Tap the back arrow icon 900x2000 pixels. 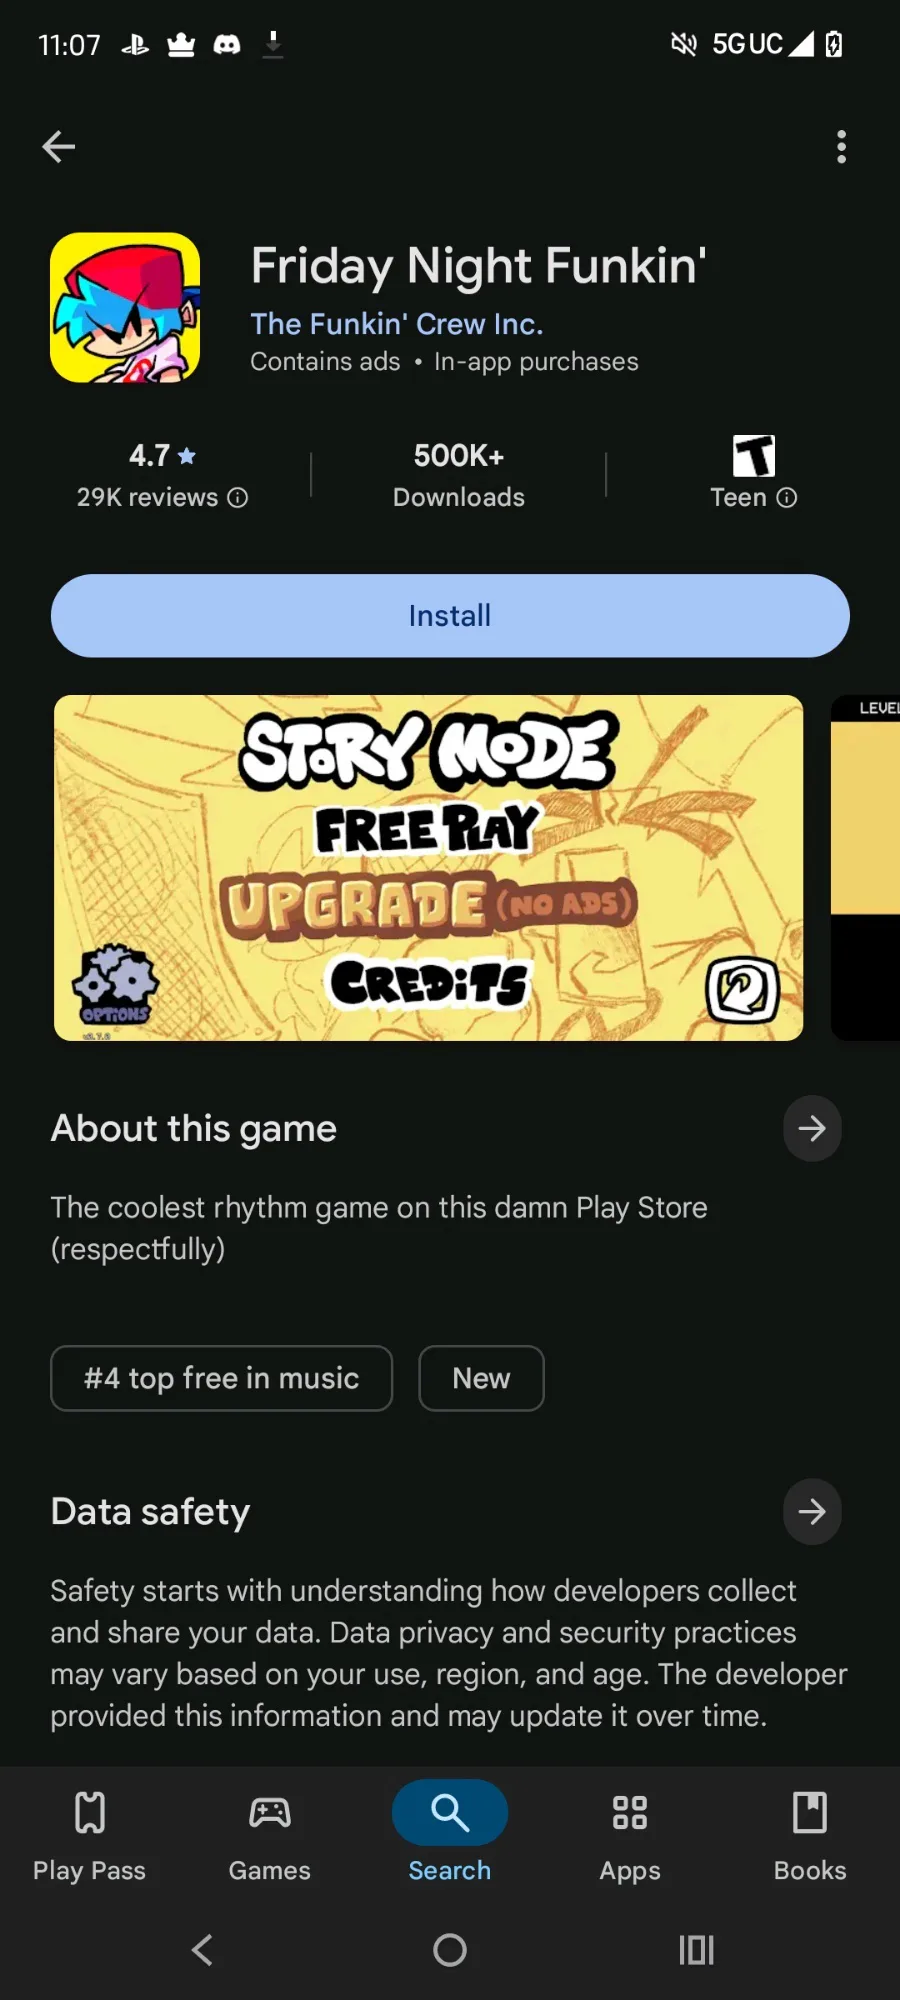(x=59, y=147)
